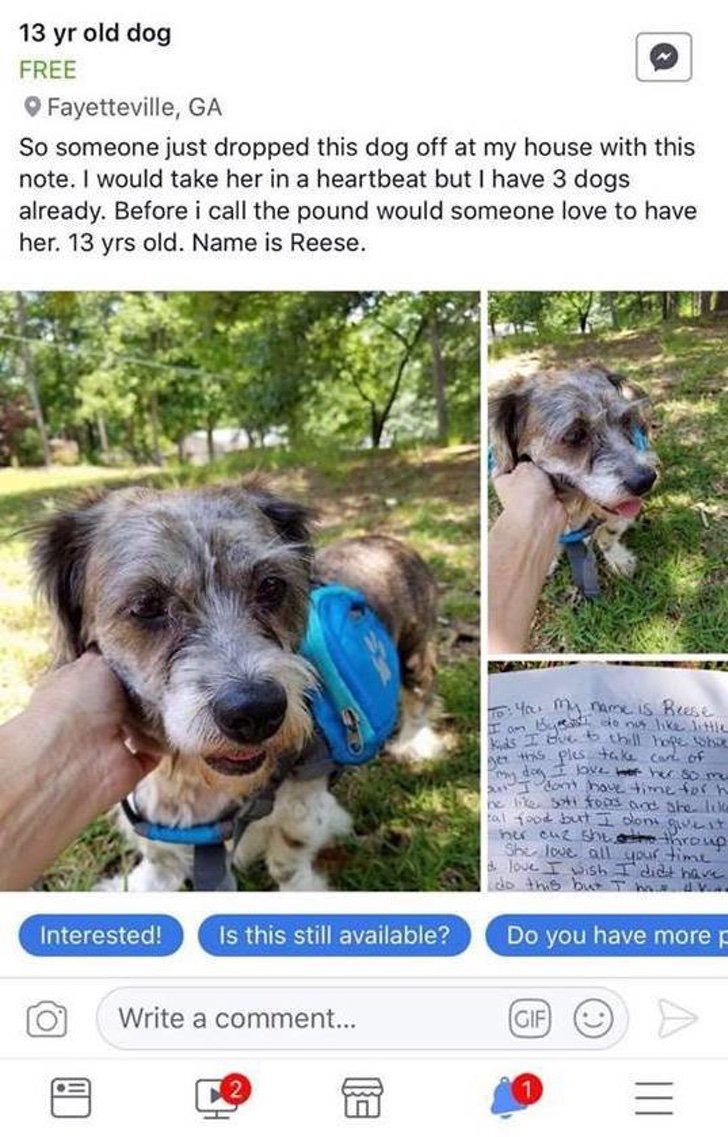Tap "Is this still available?" quick reply
This screenshot has height=1137, width=728.
334,935
